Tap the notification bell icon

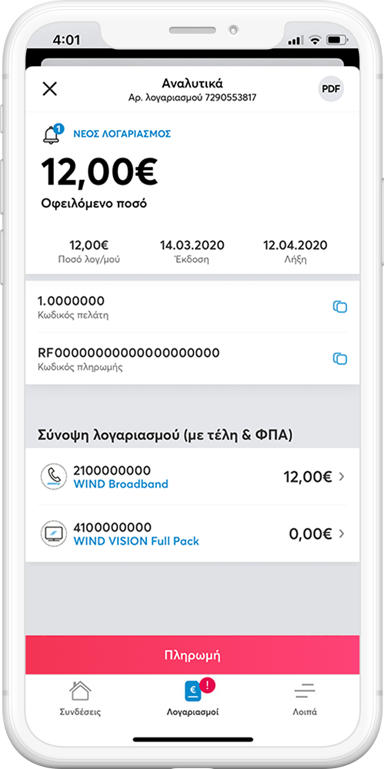[52, 134]
